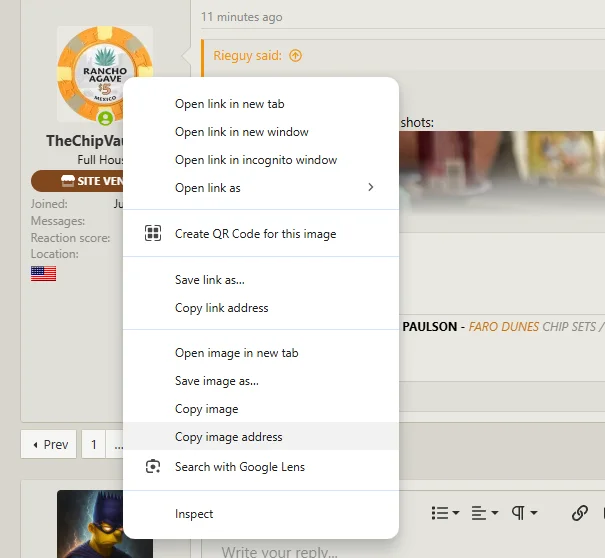The height and width of the screenshot is (558, 605).
Task: Click the PAULSON text in signature
Action: [x=429, y=327]
